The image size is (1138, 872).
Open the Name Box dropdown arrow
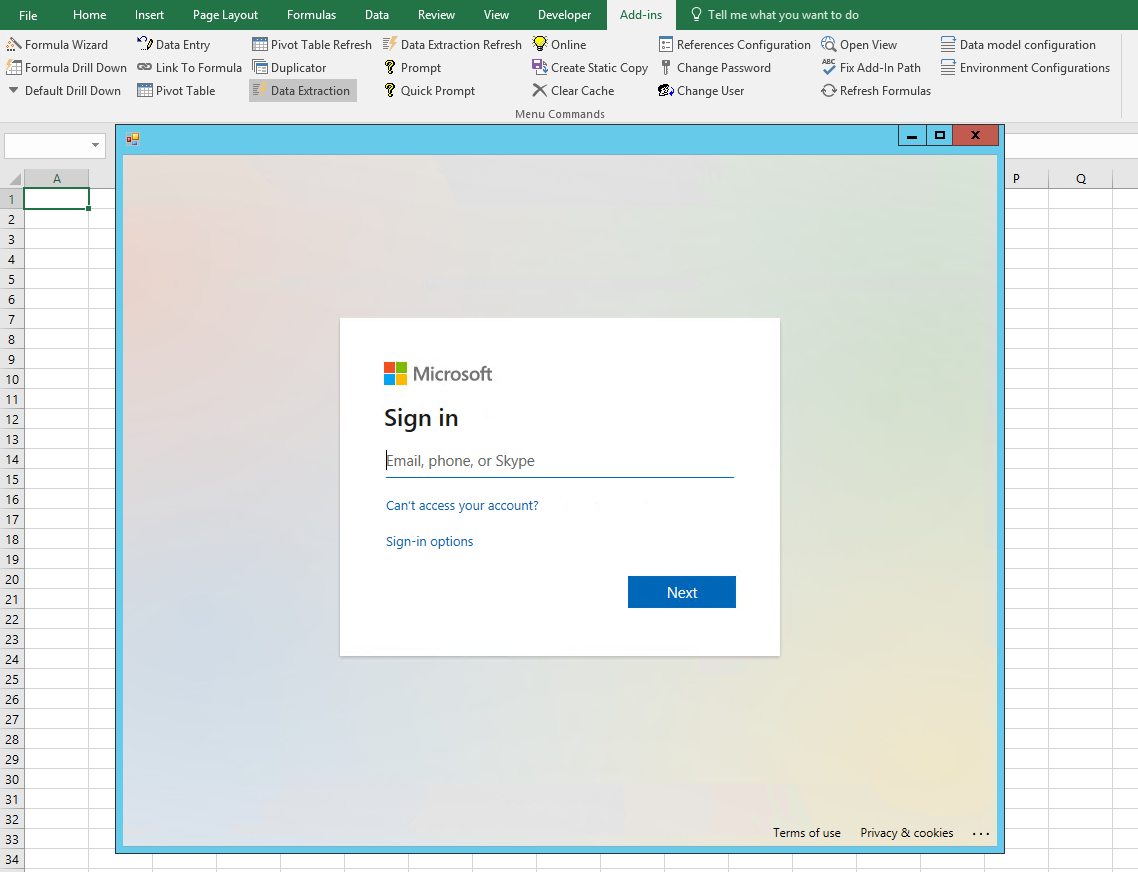pyautogui.click(x=96, y=145)
